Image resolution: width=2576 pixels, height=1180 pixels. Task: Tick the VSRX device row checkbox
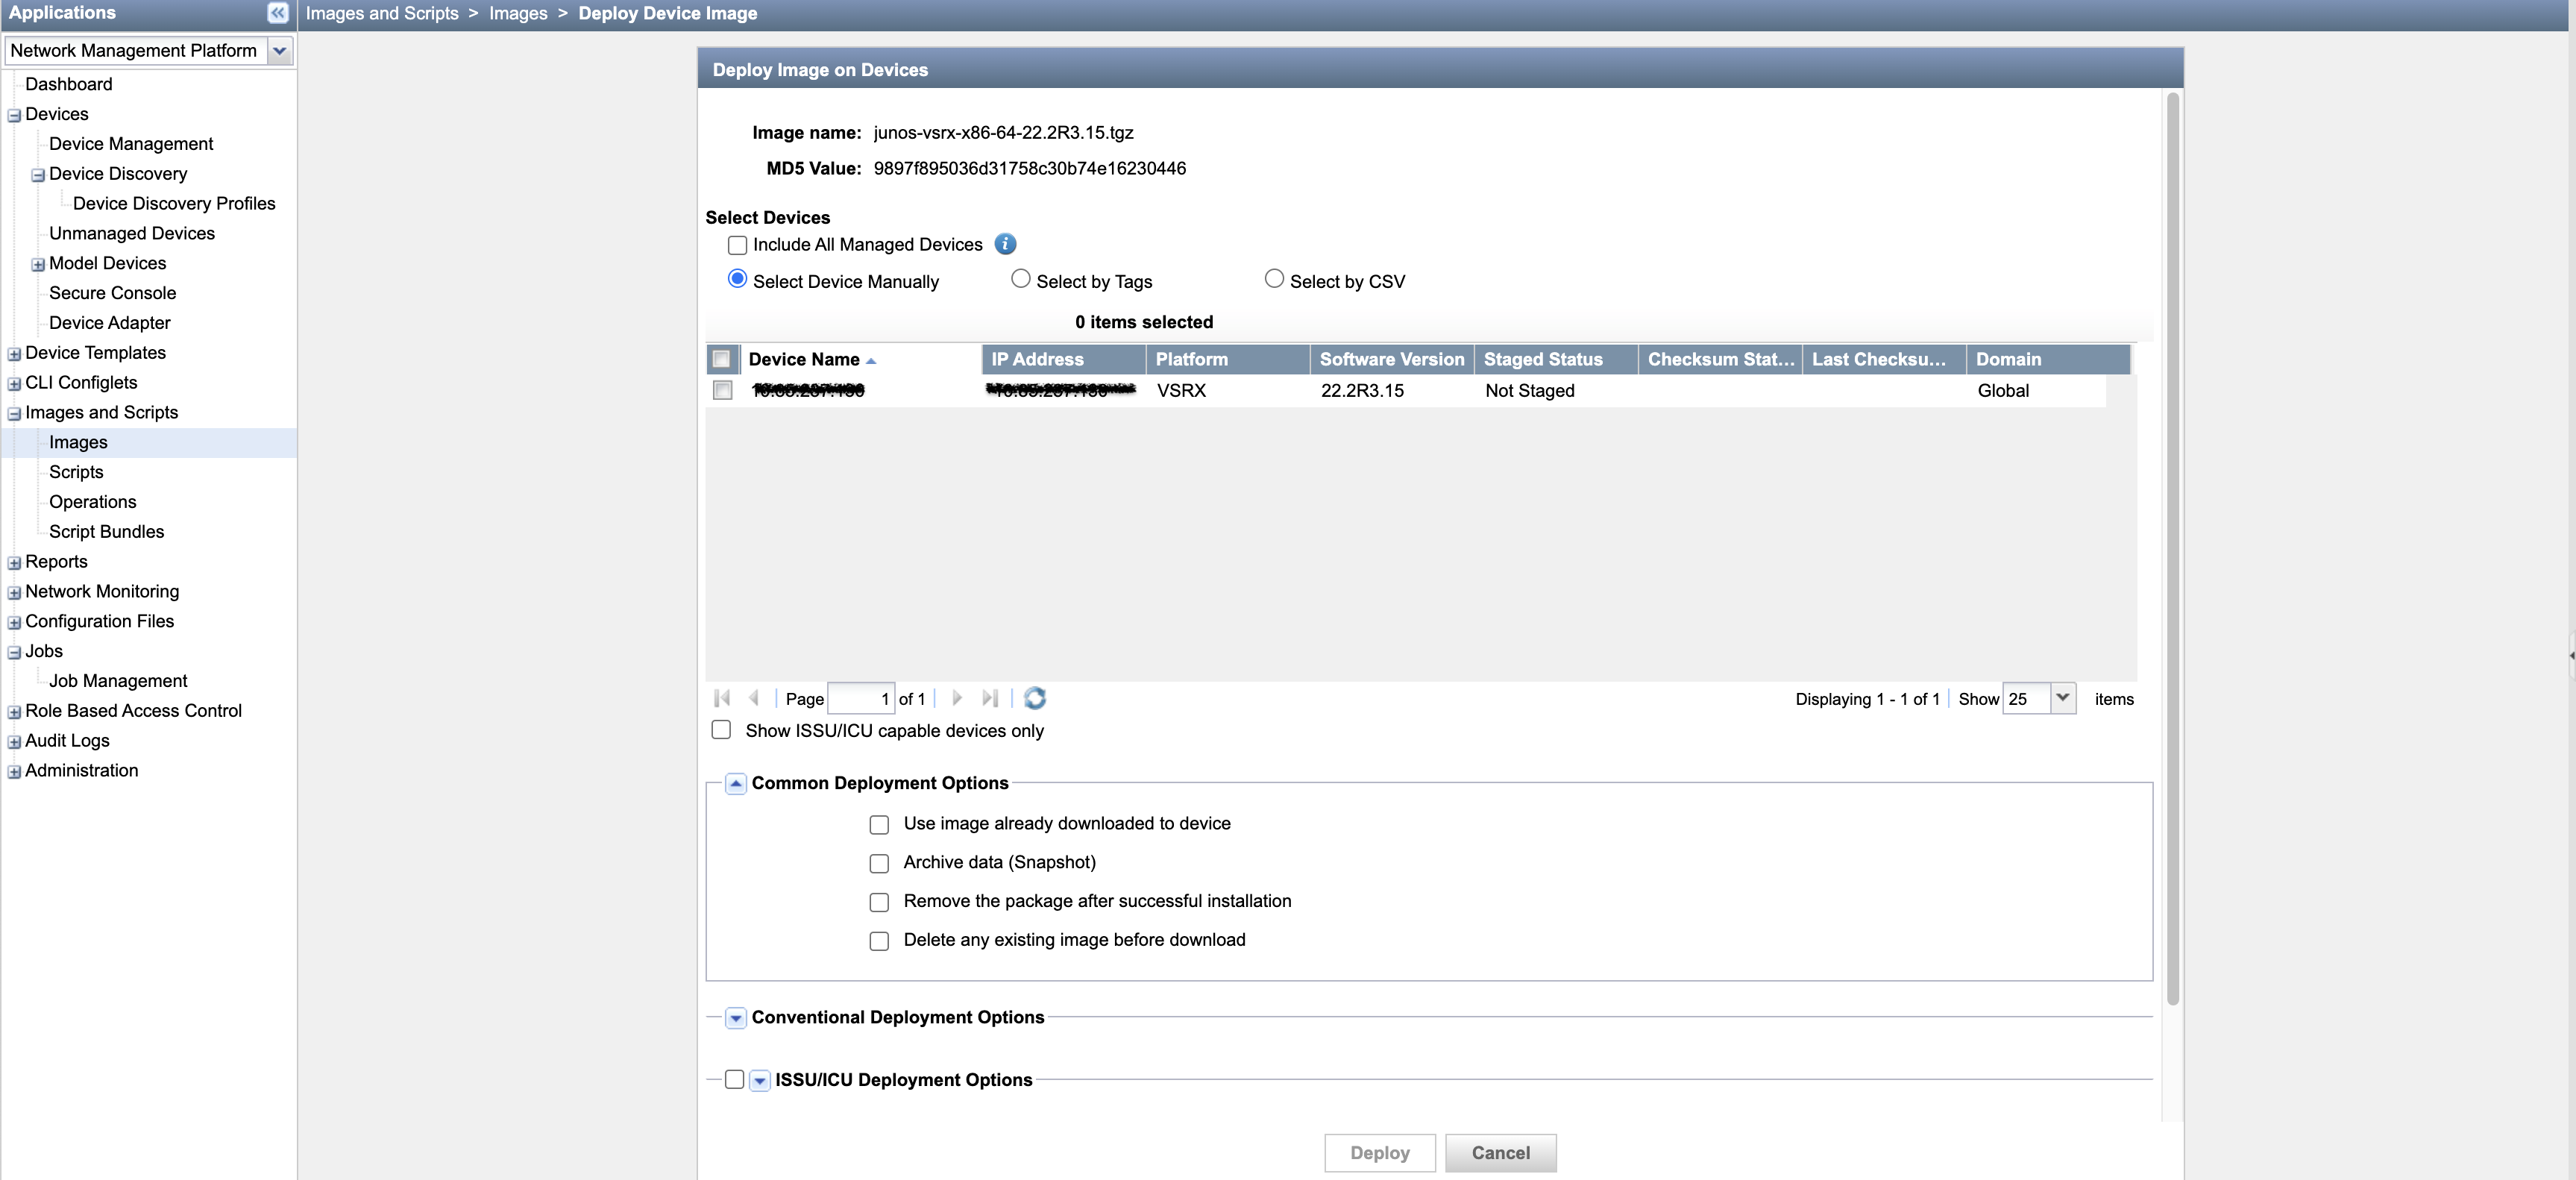(722, 390)
